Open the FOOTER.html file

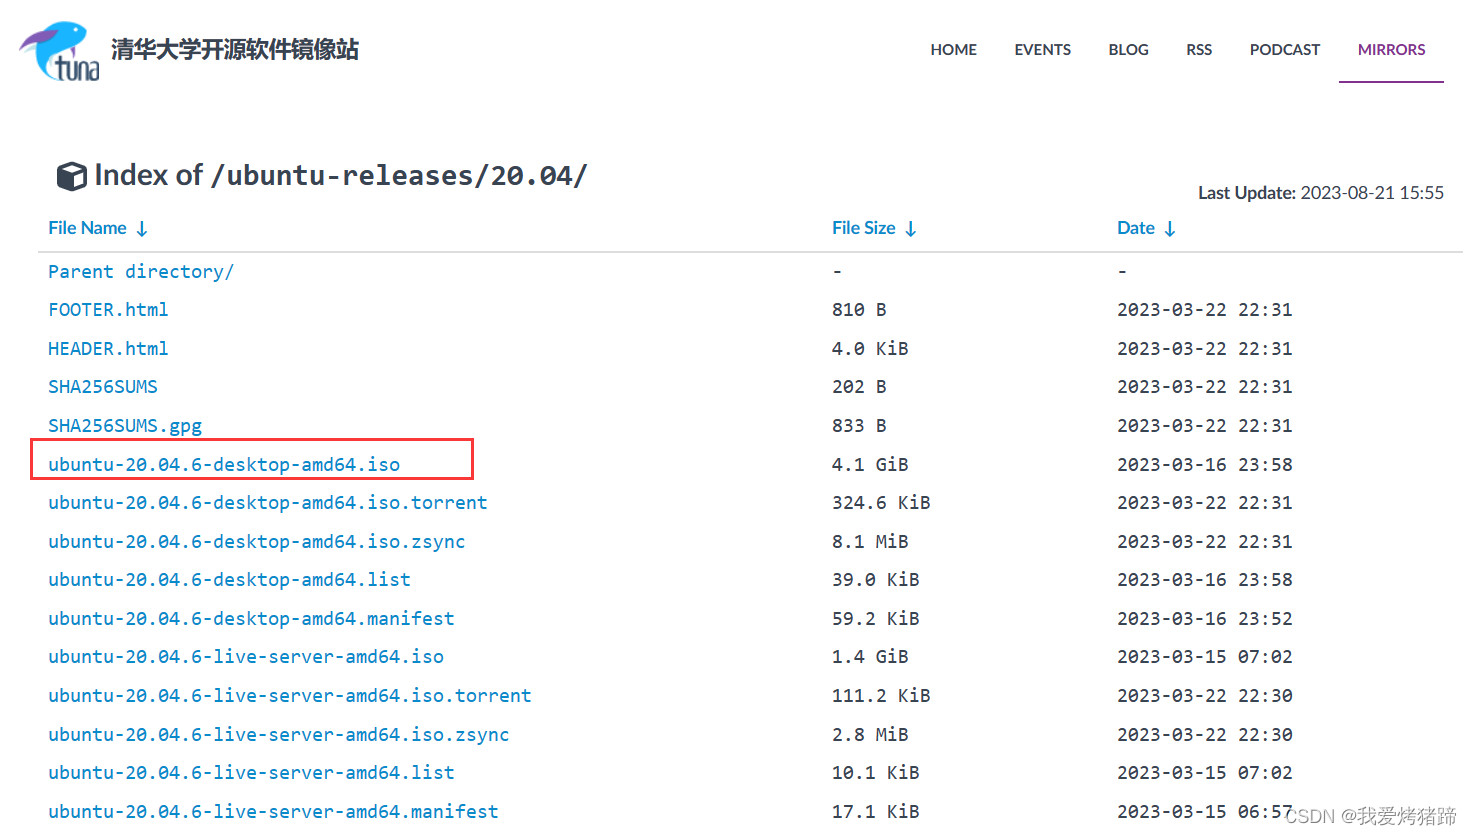click(x=108, y=310)
